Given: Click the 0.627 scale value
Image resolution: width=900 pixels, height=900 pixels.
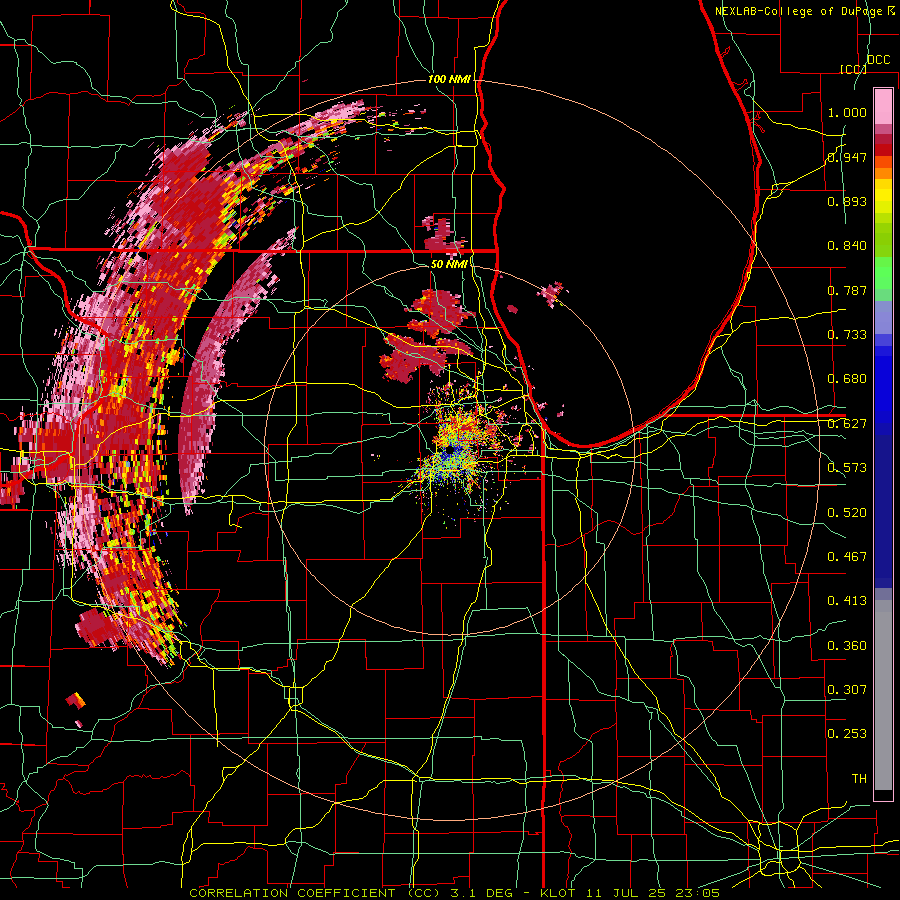Looking at the screenshot, I should point(847,424).
